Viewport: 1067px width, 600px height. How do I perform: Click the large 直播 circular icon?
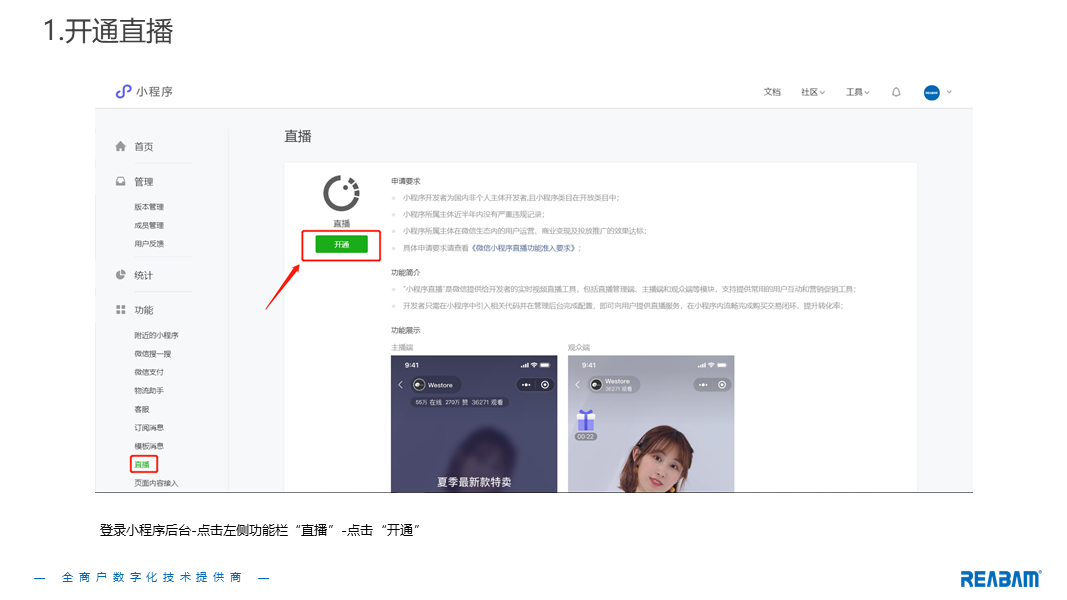(x=342, y=193)
